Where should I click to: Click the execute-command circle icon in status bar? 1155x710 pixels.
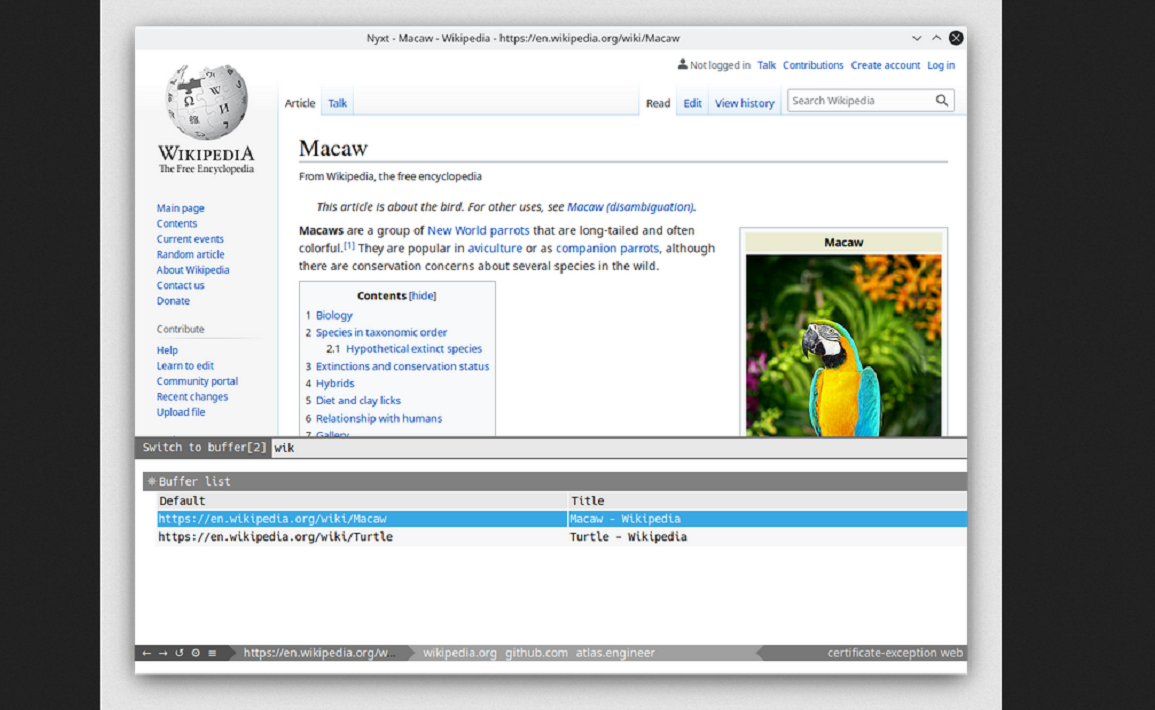(196, 653)
